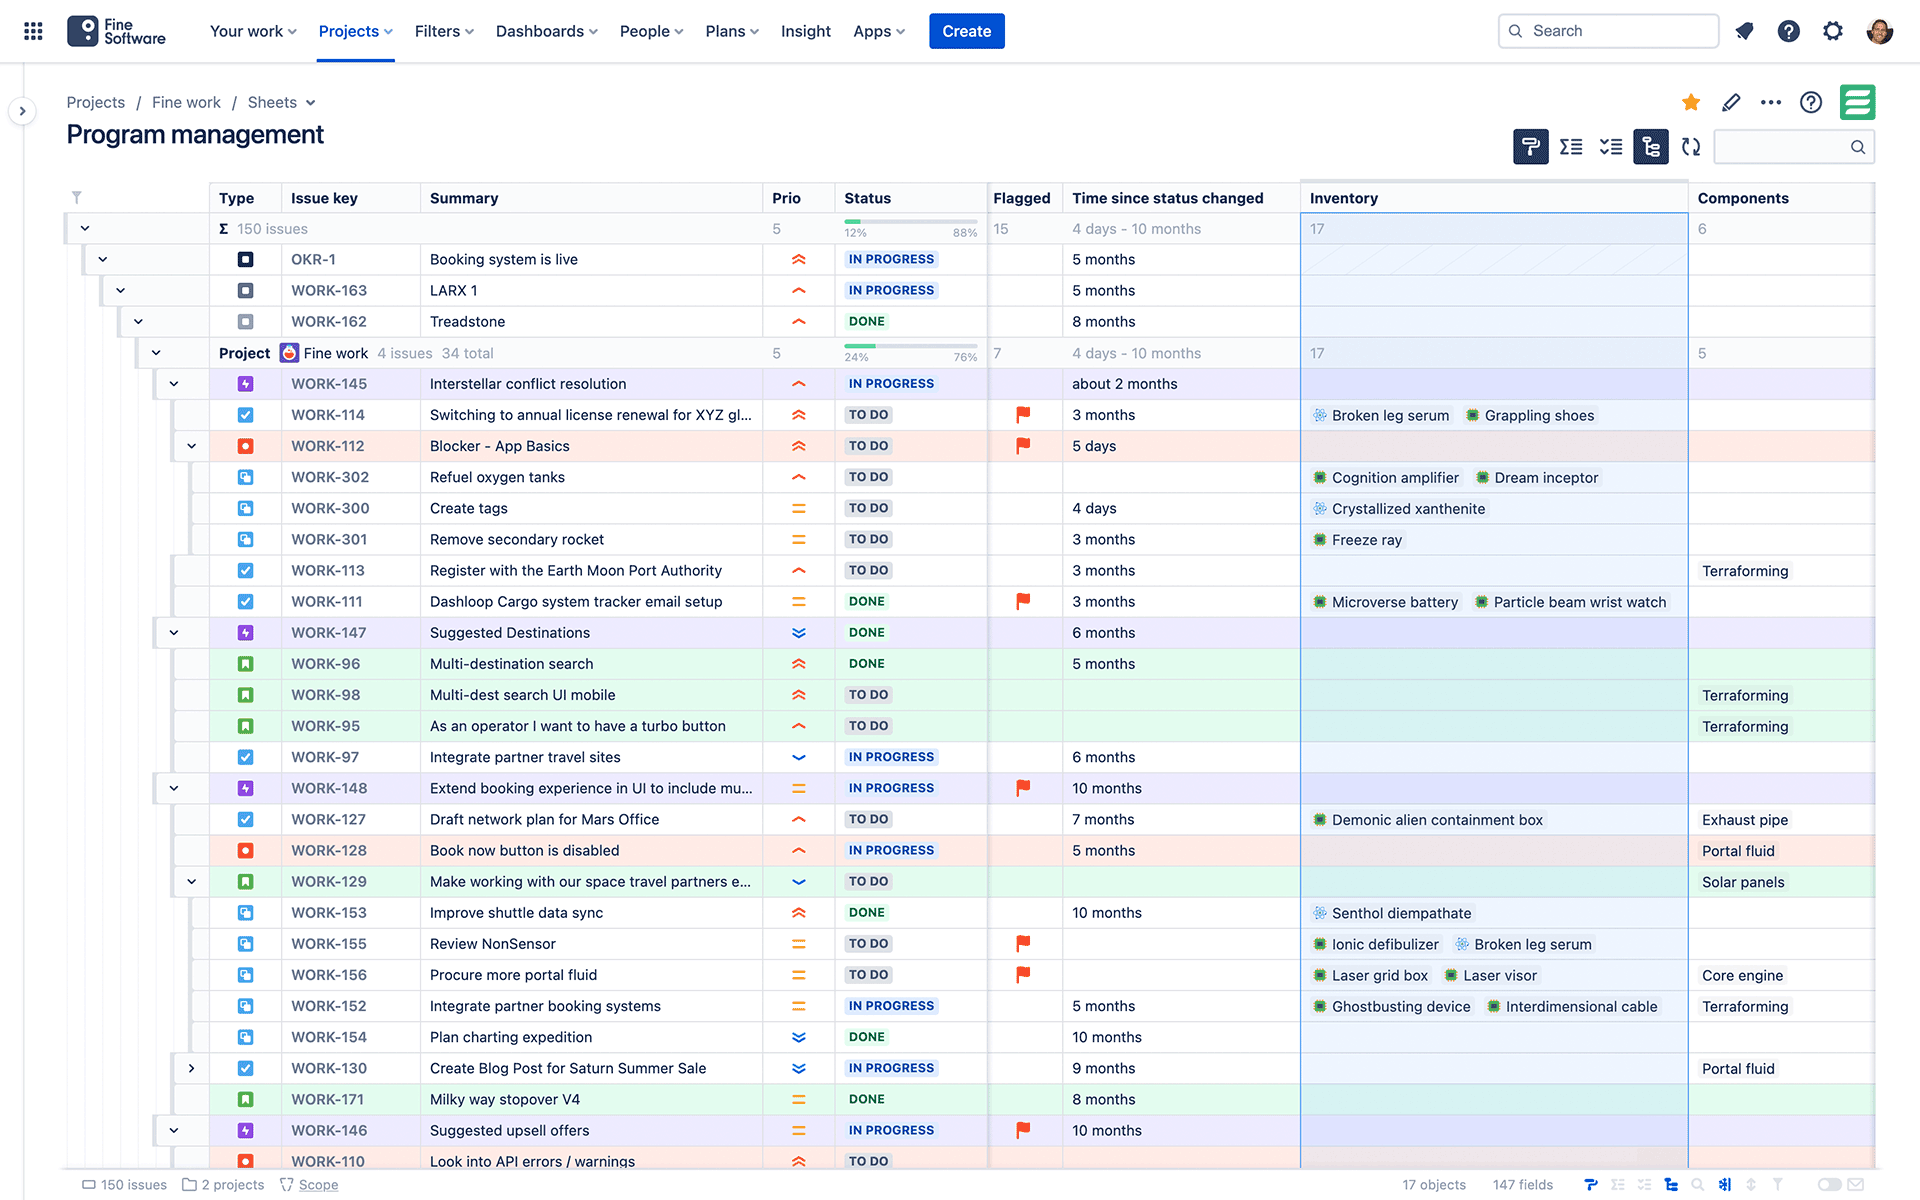Activate the hierarchy tree view icon
Viewport: 1920px width, 1200px height.
1650,147
